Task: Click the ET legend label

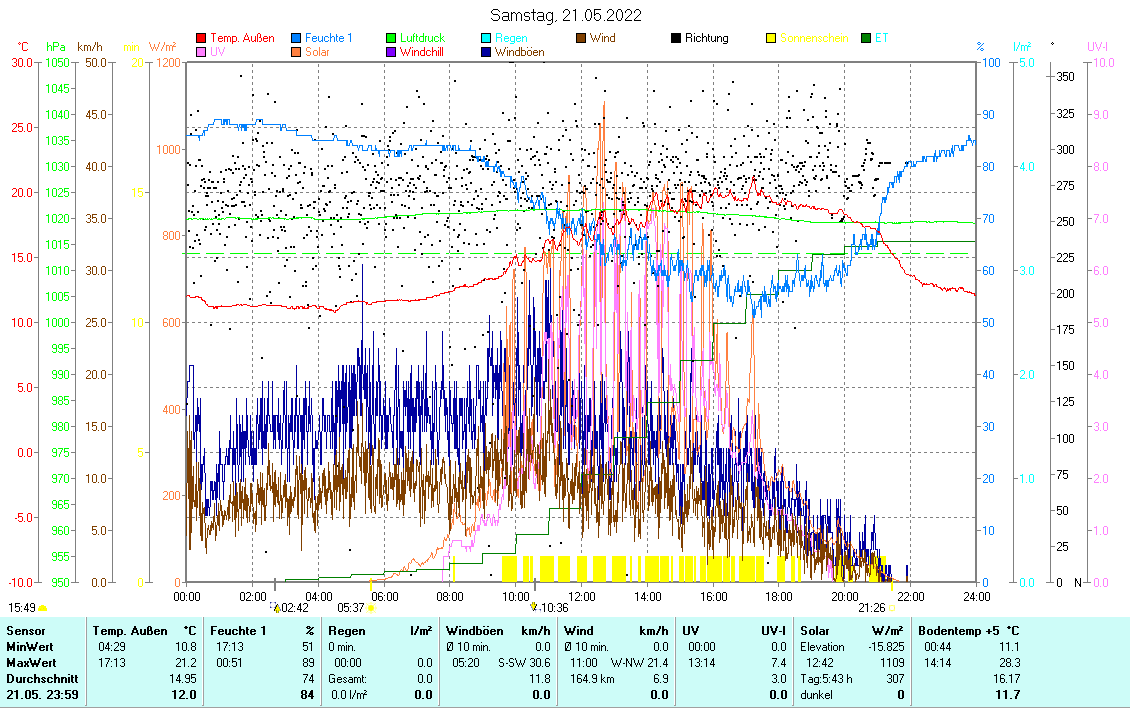Action: click(881, 39)
